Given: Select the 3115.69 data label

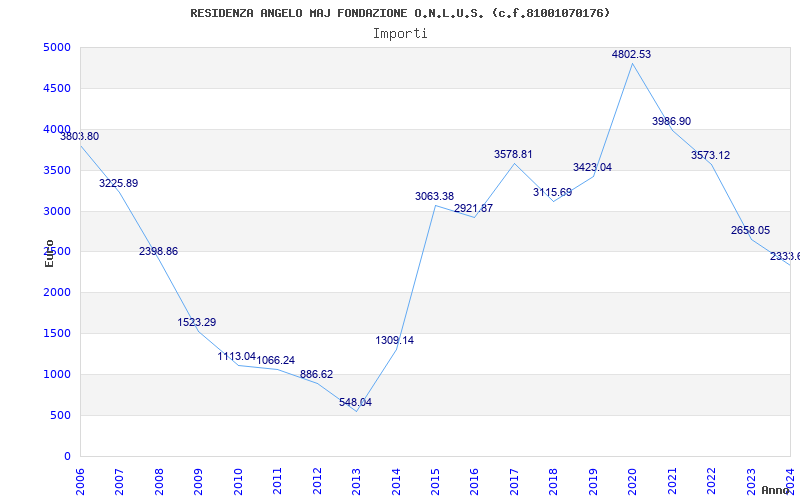Looking at the screenshot, I should tap(553, 192).
